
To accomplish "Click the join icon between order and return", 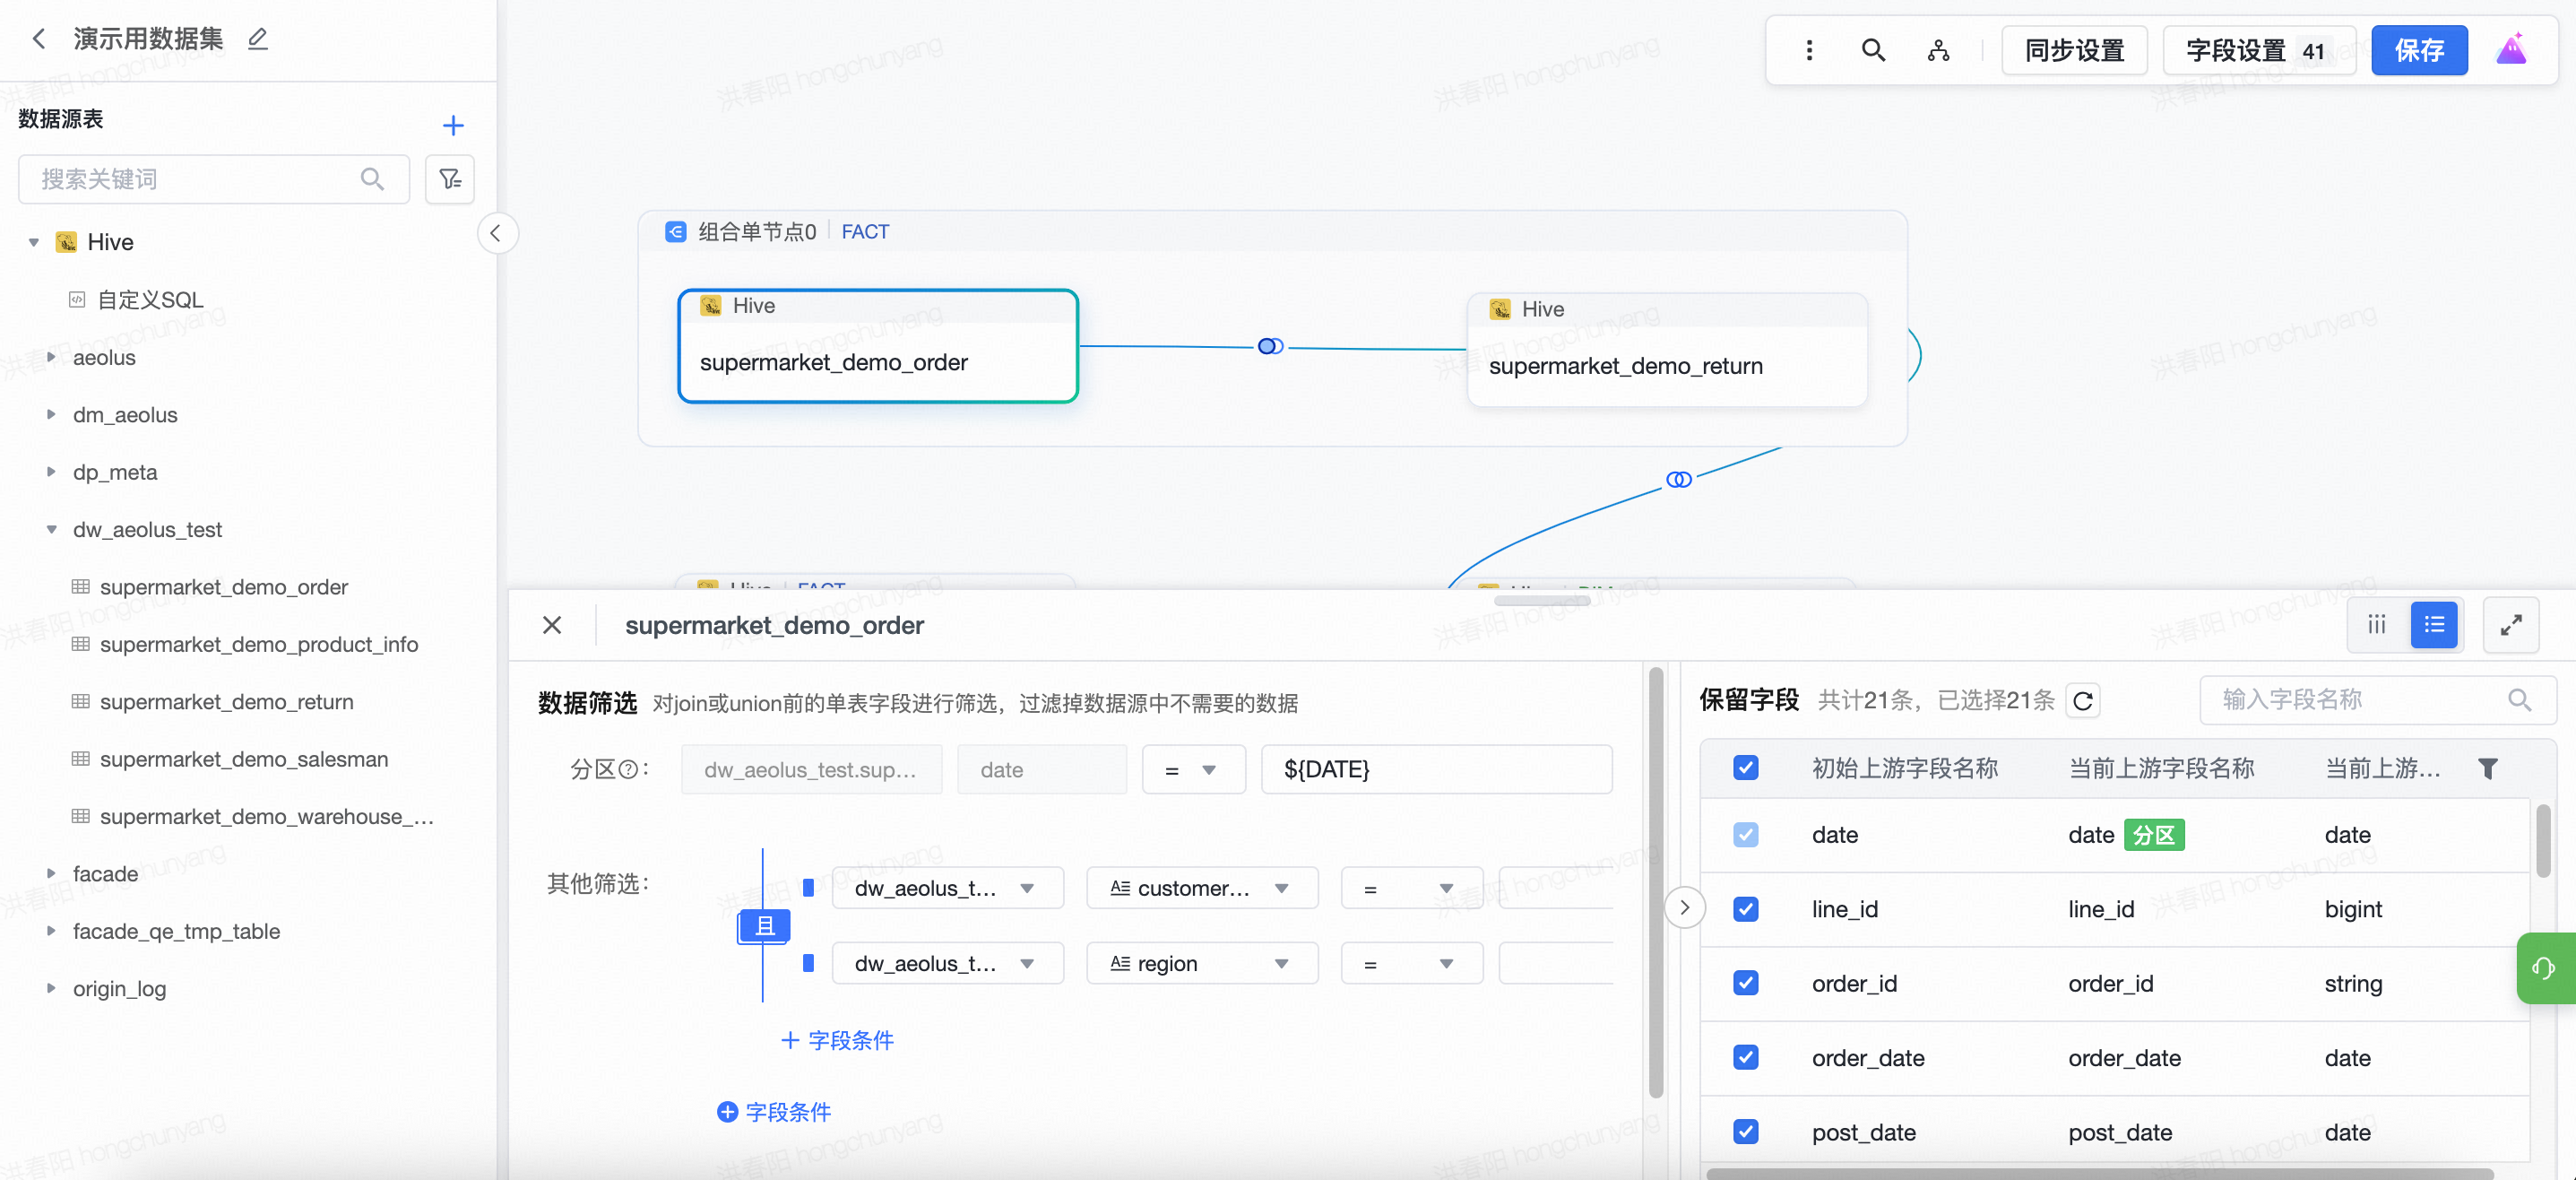I will click(1270, 346).
